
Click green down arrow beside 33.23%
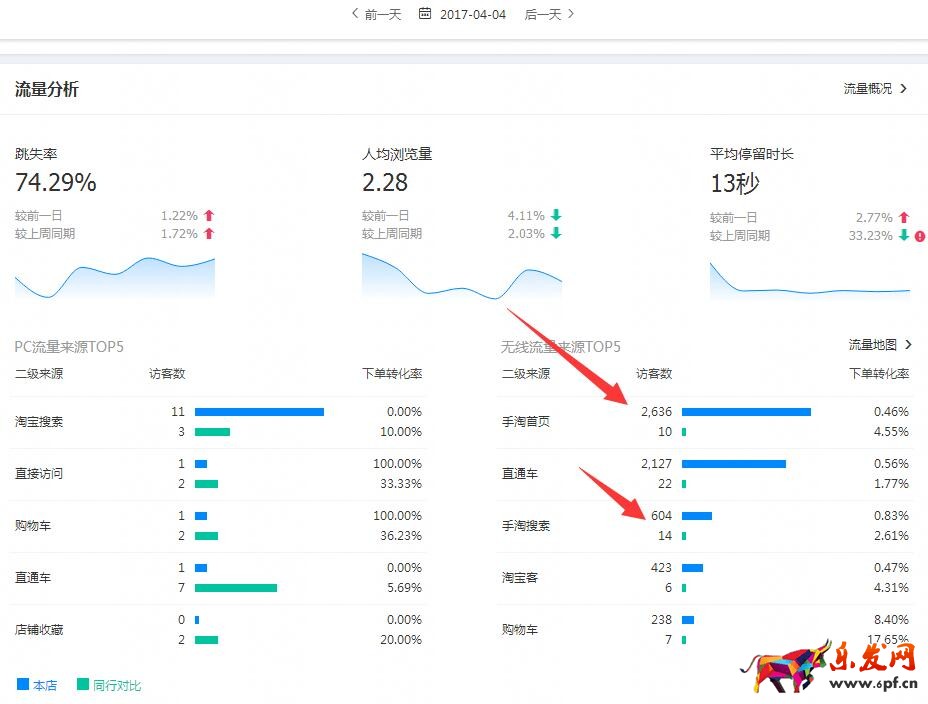(x=904, y=235)
